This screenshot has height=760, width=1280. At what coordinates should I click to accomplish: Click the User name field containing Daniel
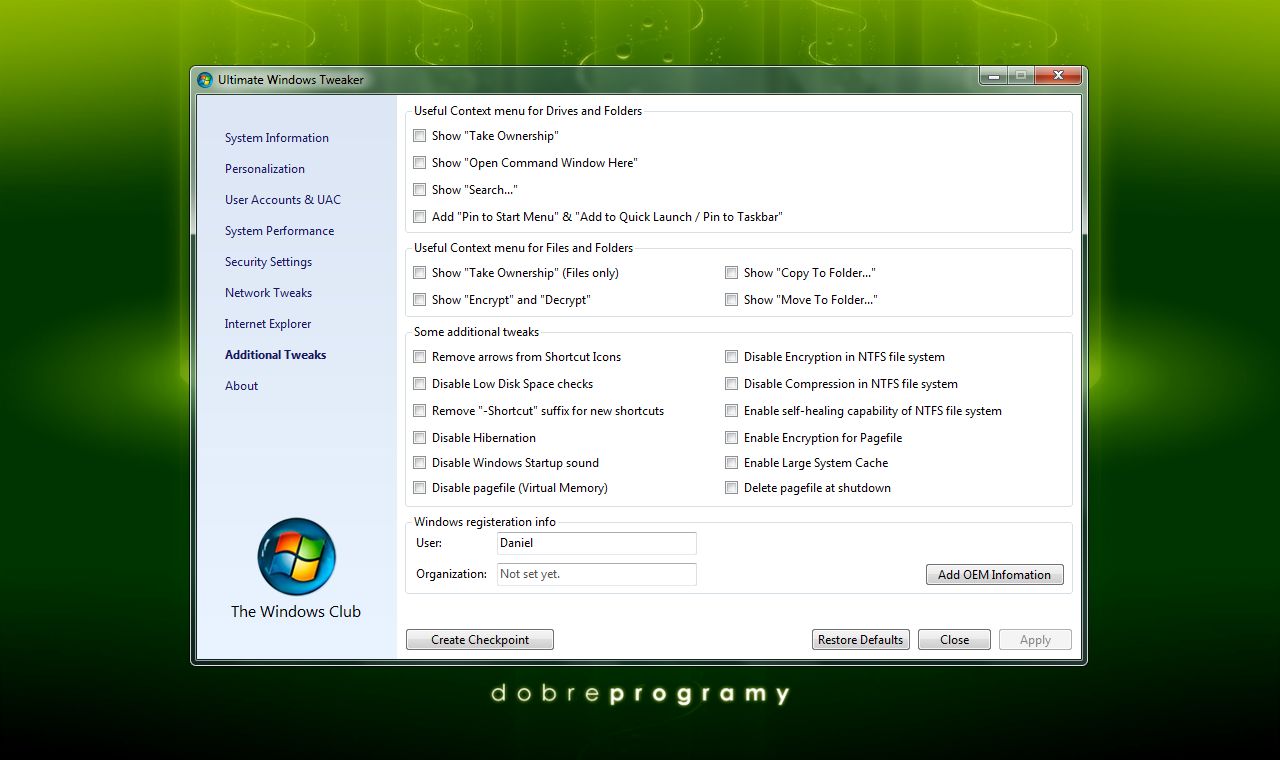tap(597, 543)
